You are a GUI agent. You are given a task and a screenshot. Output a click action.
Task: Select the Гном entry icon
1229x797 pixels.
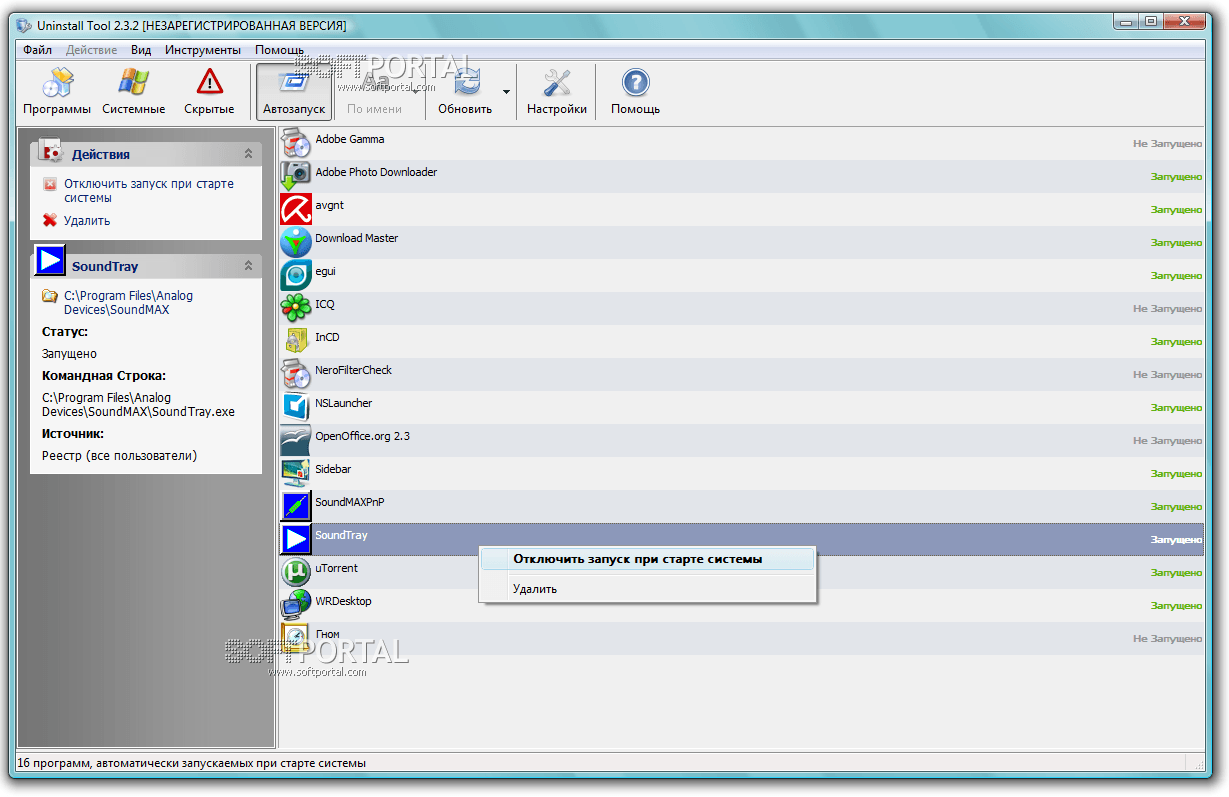296,638
